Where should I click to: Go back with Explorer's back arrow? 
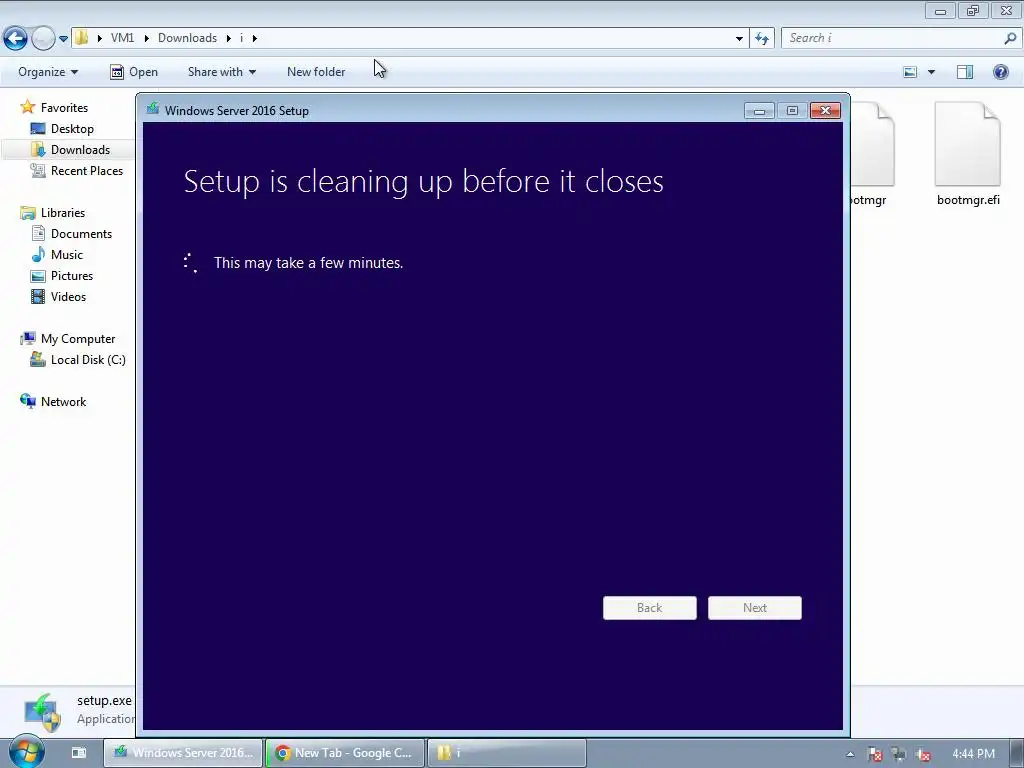pyautogui.click(x=15, y=39)
